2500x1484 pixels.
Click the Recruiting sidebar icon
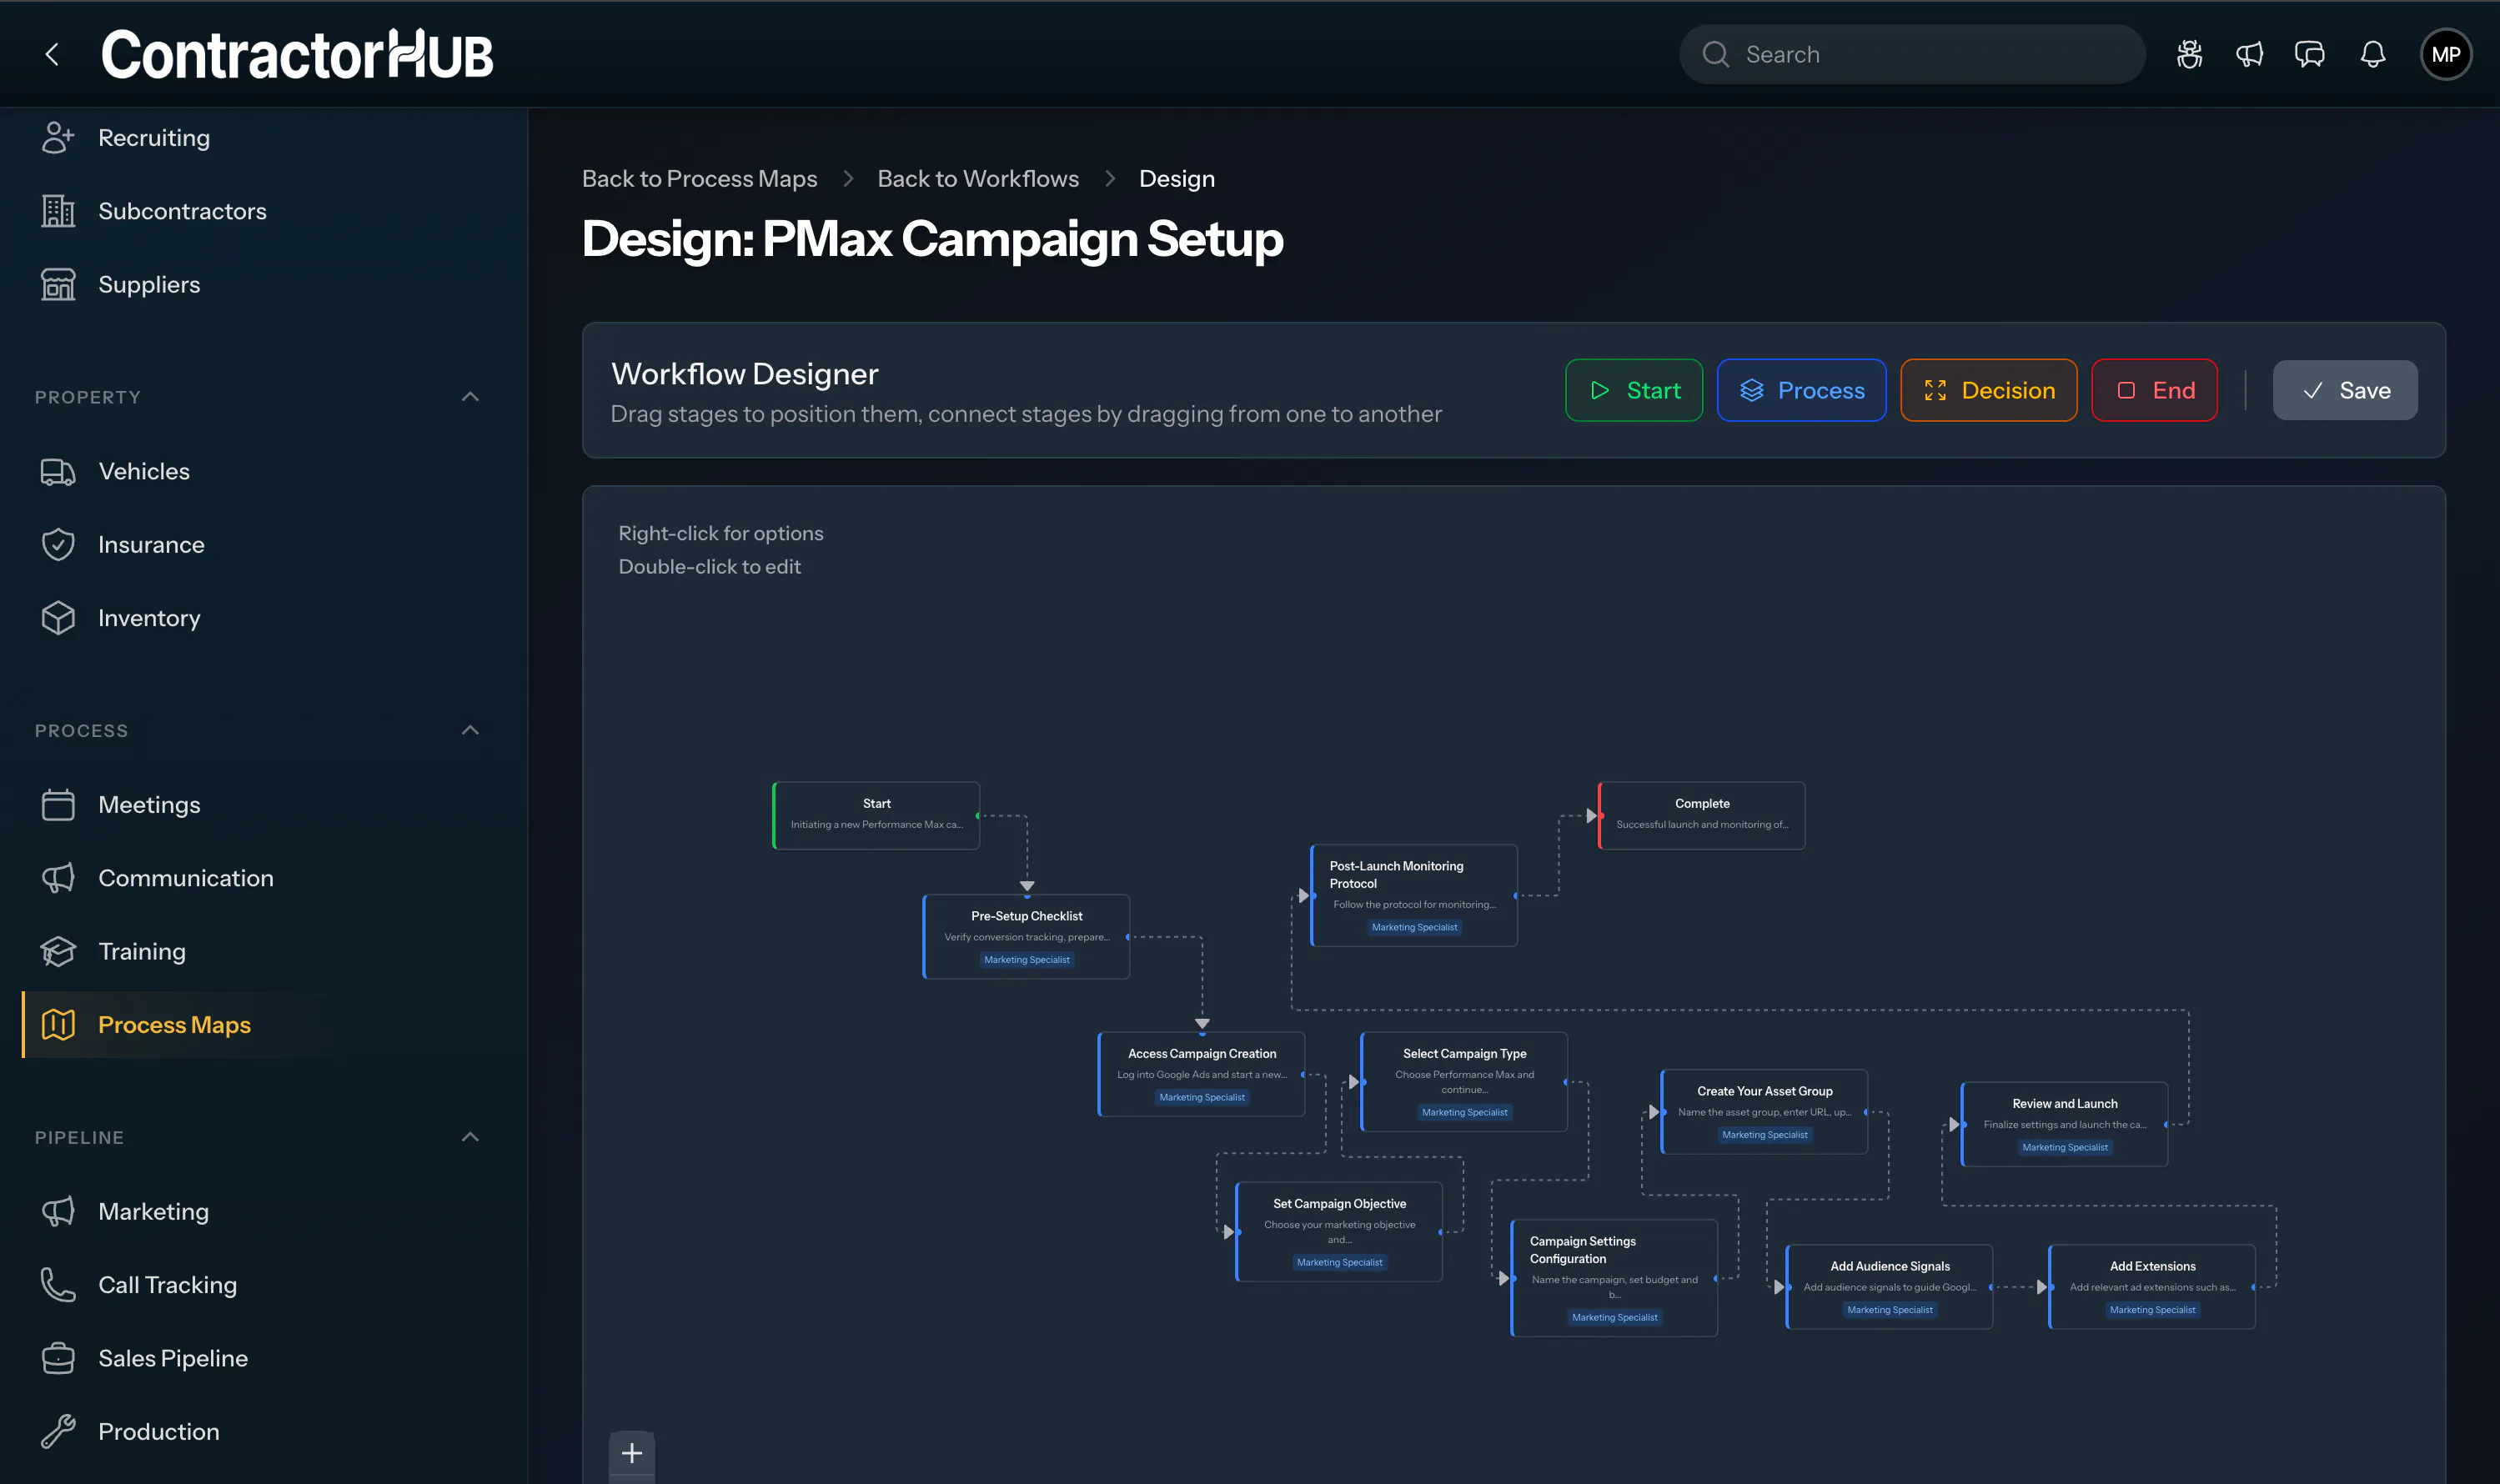point(58,138)
